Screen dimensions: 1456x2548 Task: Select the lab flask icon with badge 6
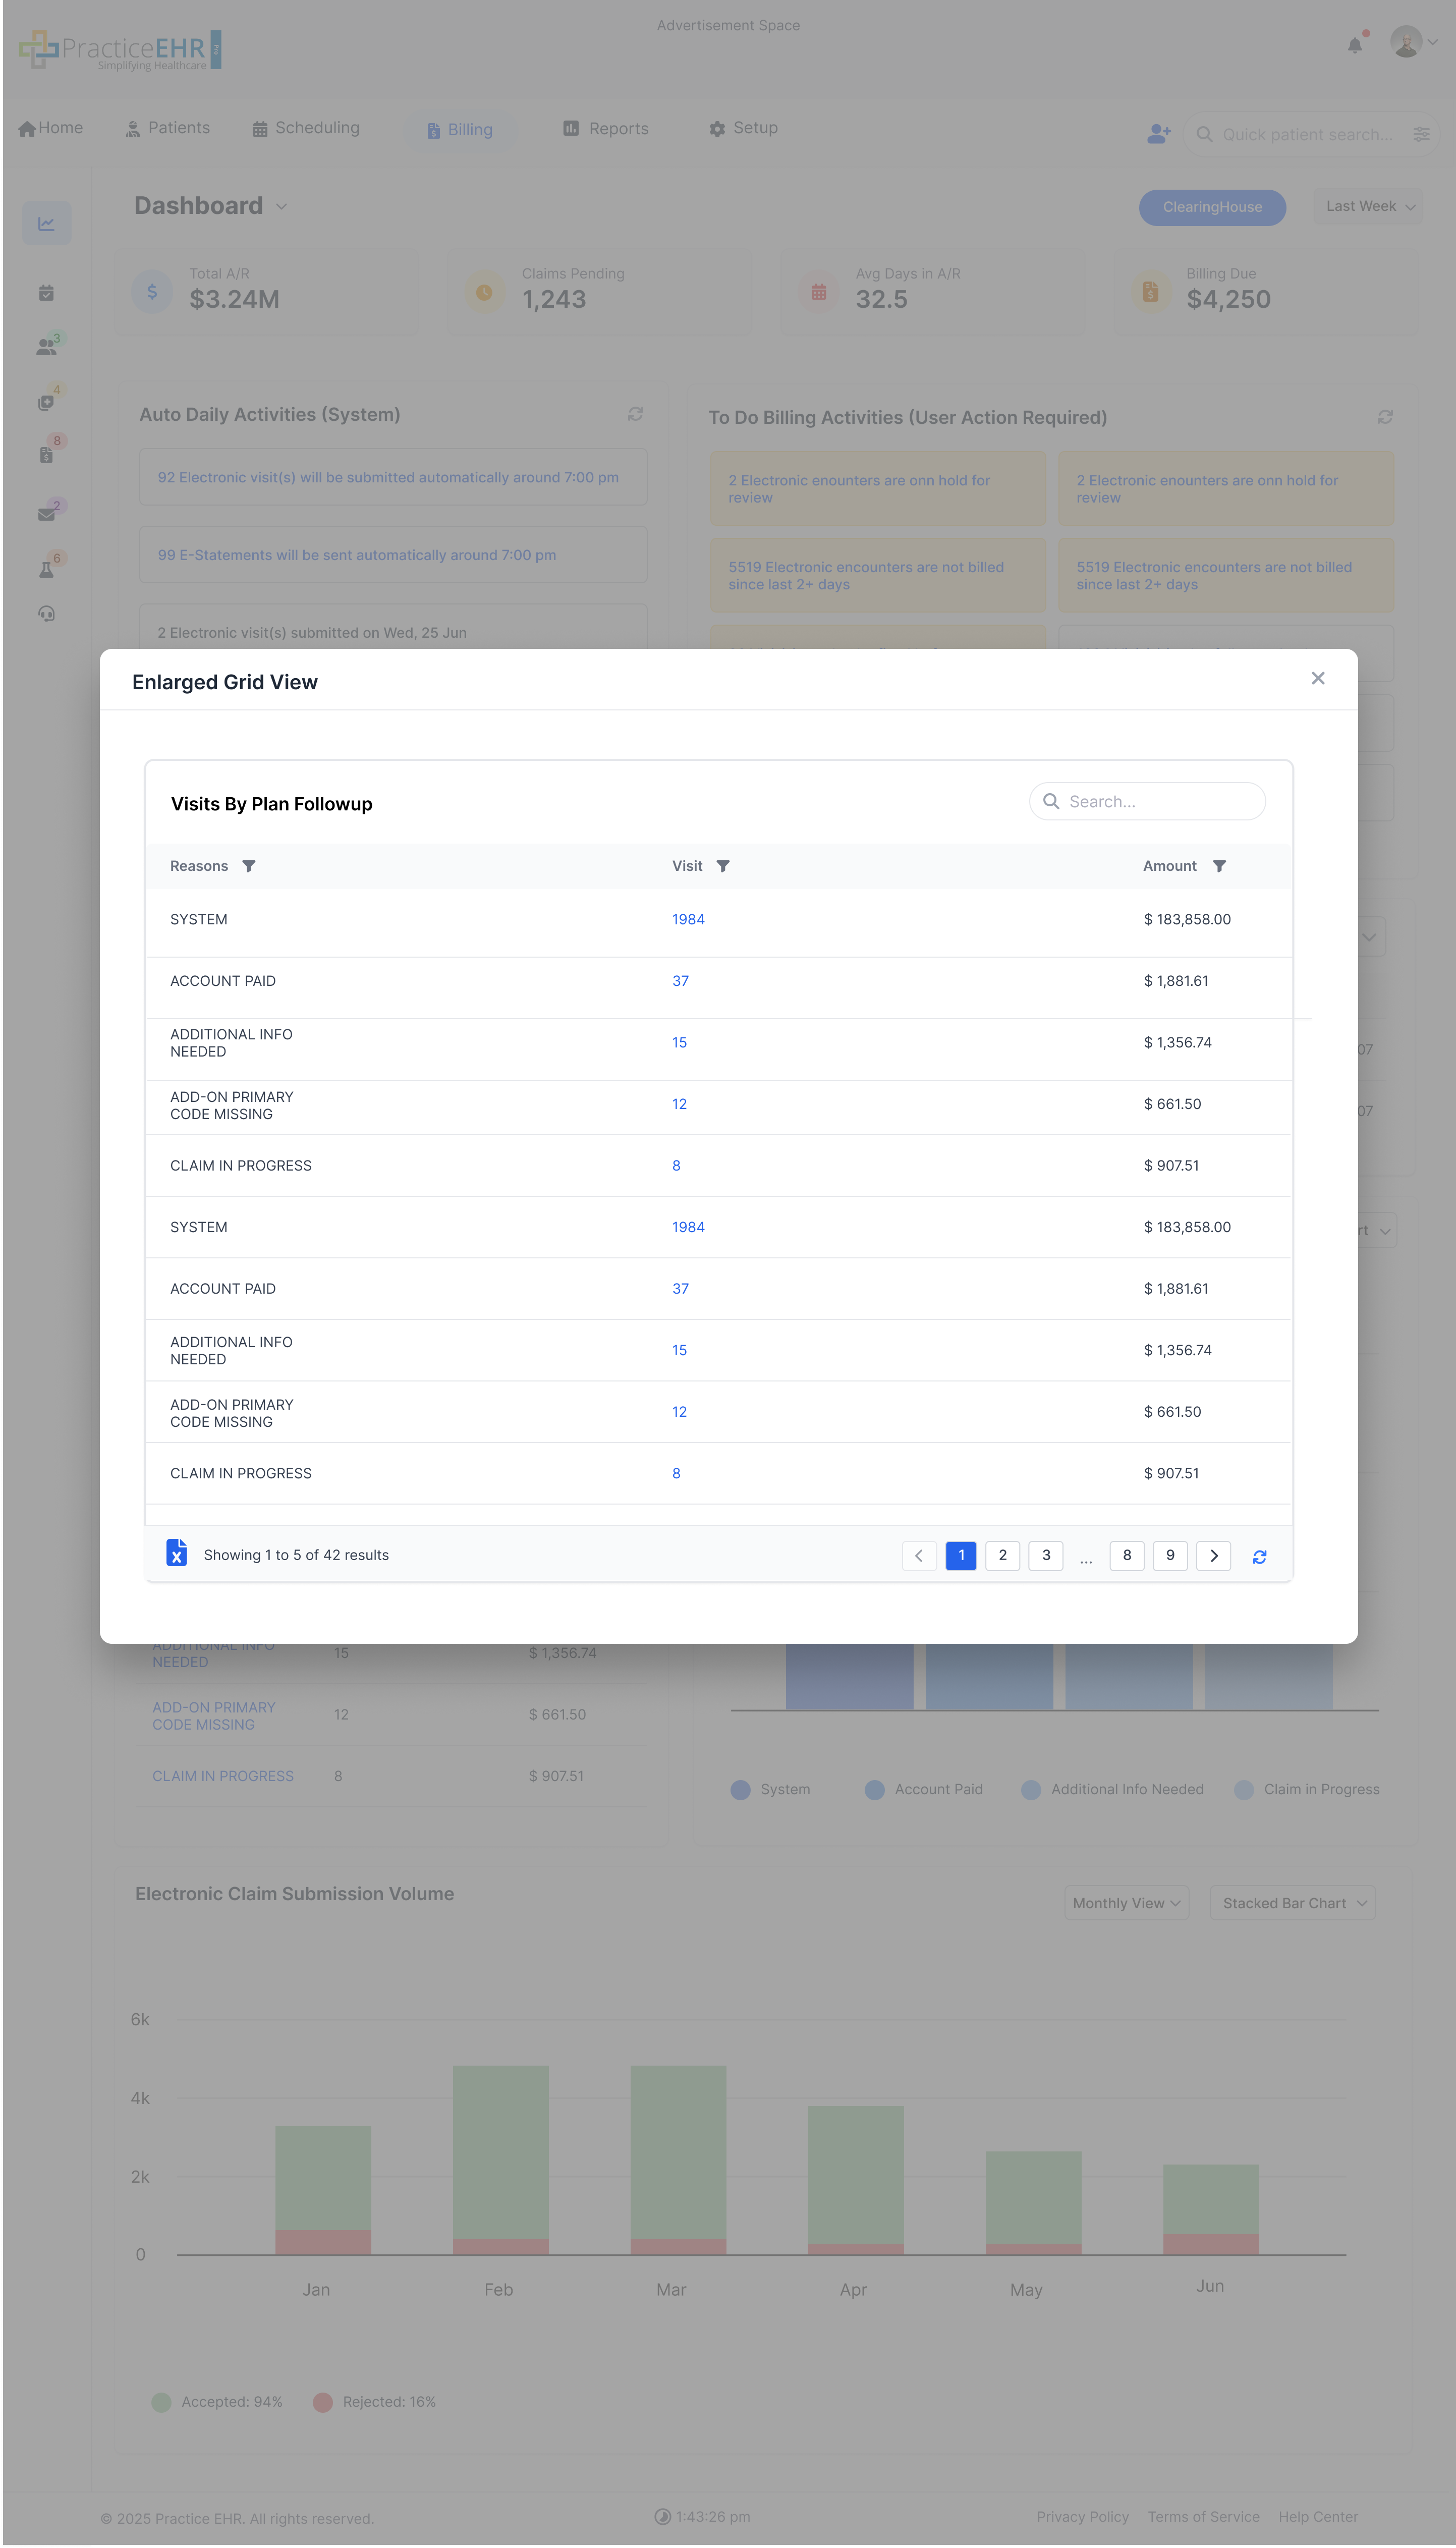coord(47,567)
